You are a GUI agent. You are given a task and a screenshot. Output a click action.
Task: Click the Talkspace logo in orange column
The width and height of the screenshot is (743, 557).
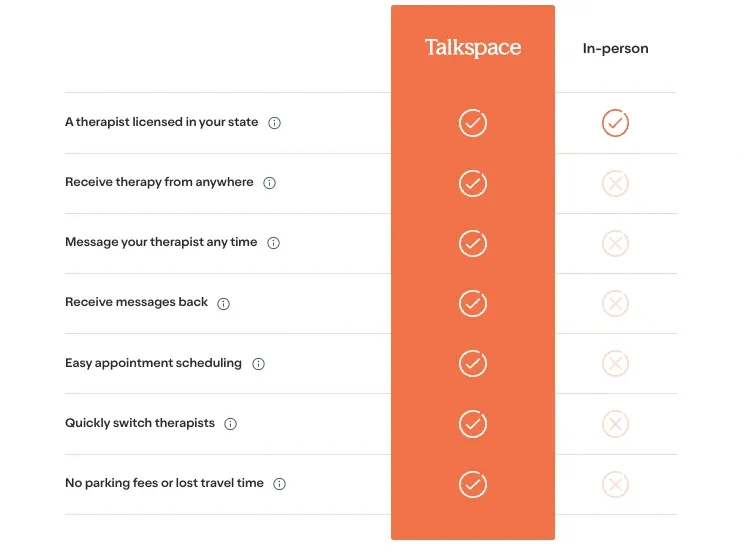473,48
